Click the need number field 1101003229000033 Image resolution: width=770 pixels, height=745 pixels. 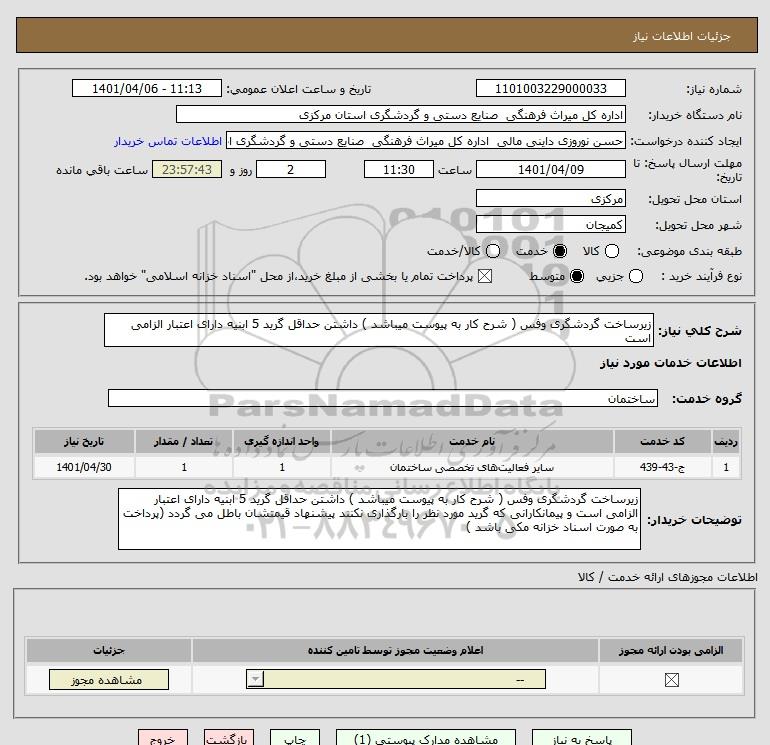point(550,88)
